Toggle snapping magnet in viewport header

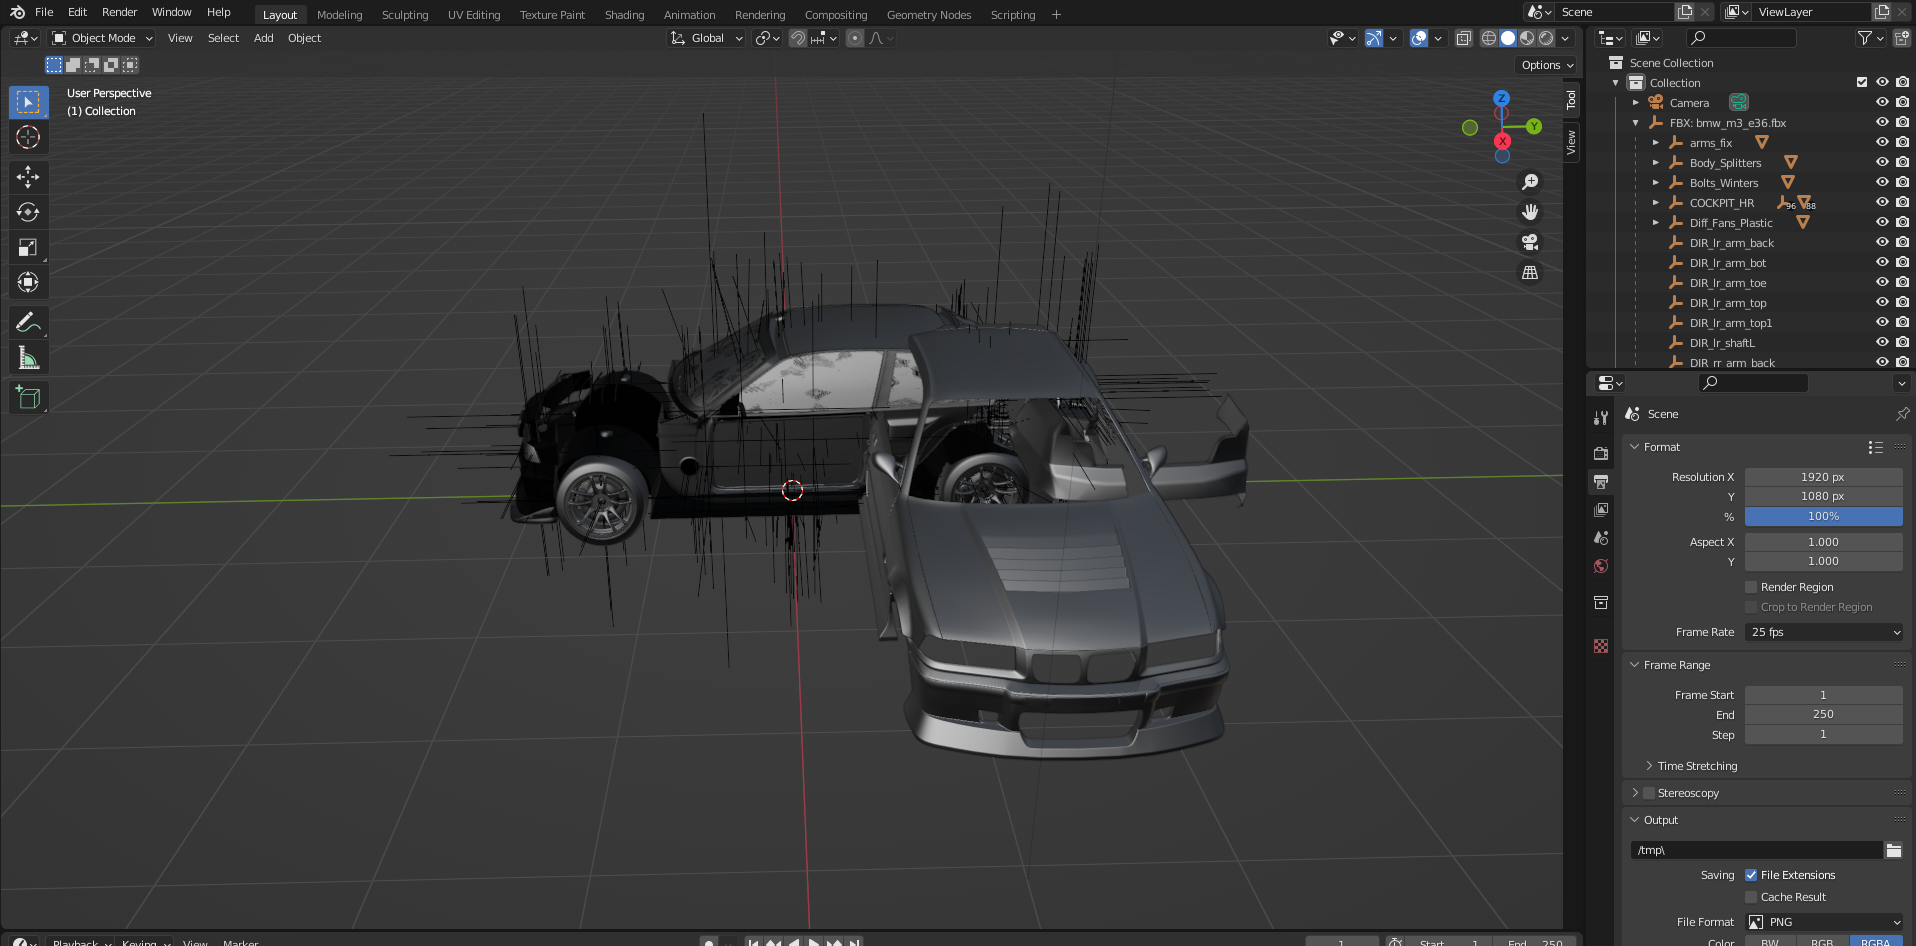coord(798,38)
